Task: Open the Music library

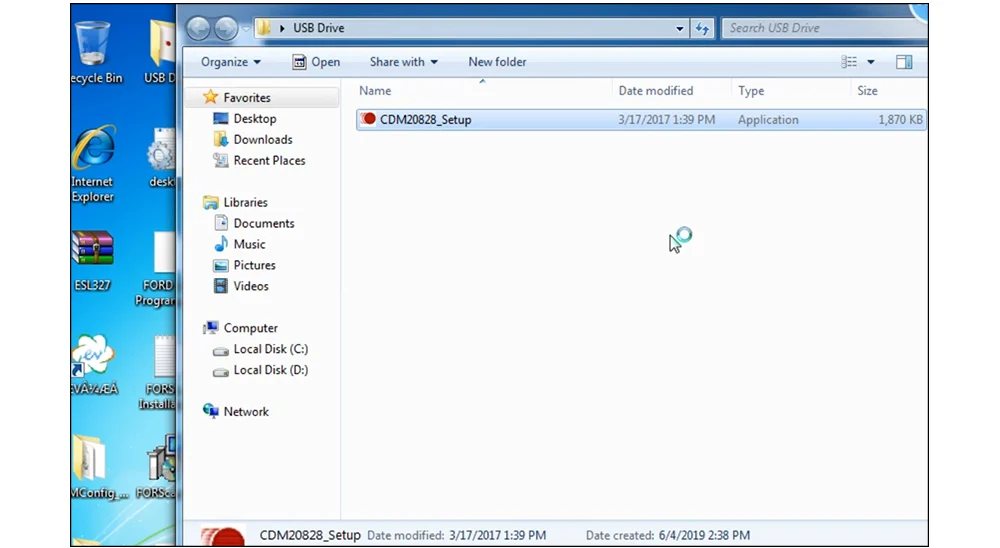Action: pos(249,244)
